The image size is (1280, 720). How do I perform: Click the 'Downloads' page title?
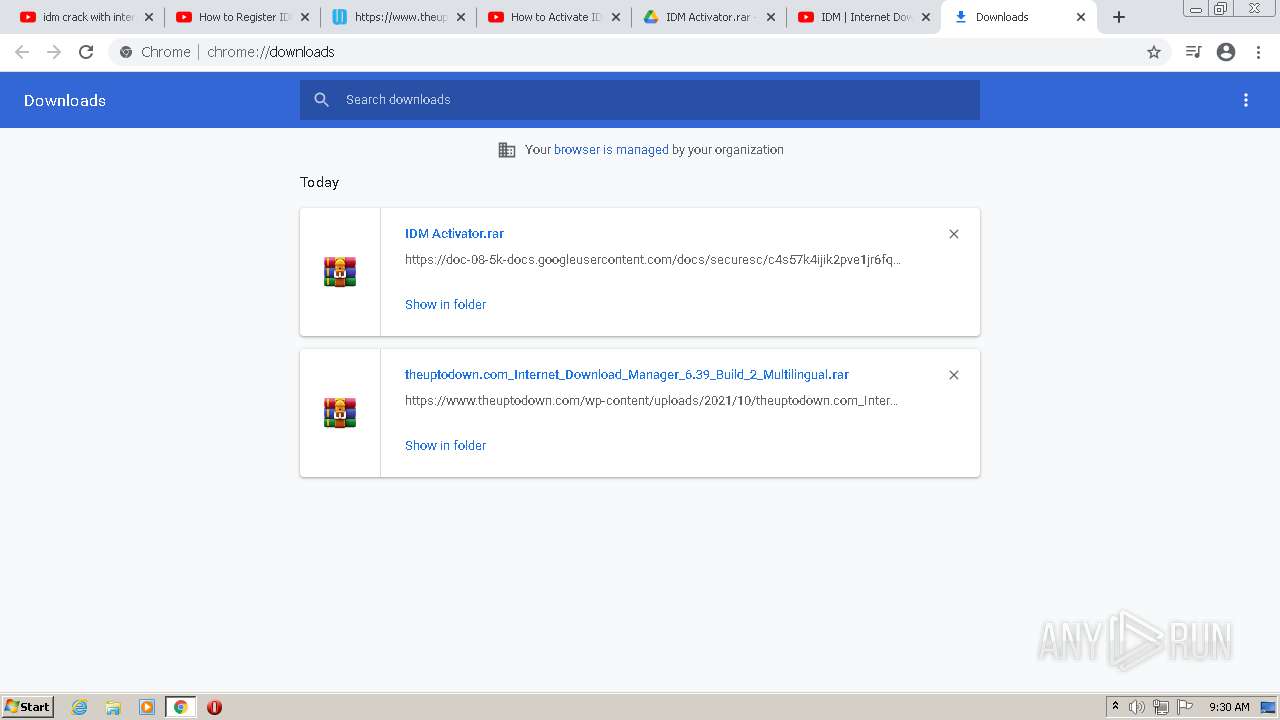(65, 101)
